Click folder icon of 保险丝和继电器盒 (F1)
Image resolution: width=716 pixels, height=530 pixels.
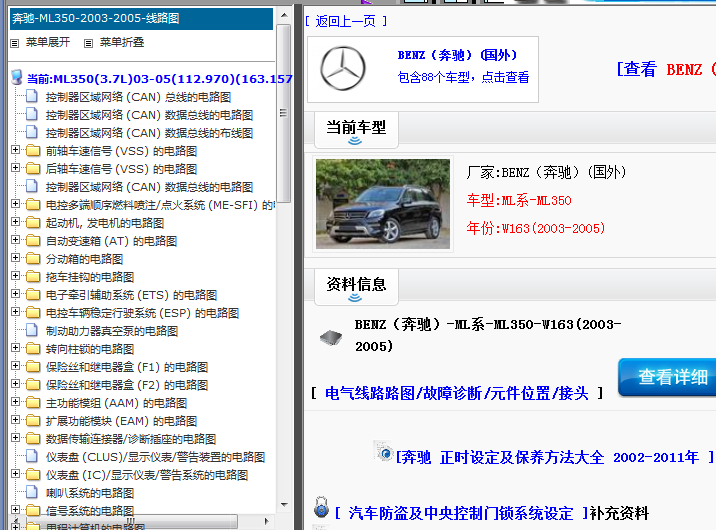pos(33,366)
